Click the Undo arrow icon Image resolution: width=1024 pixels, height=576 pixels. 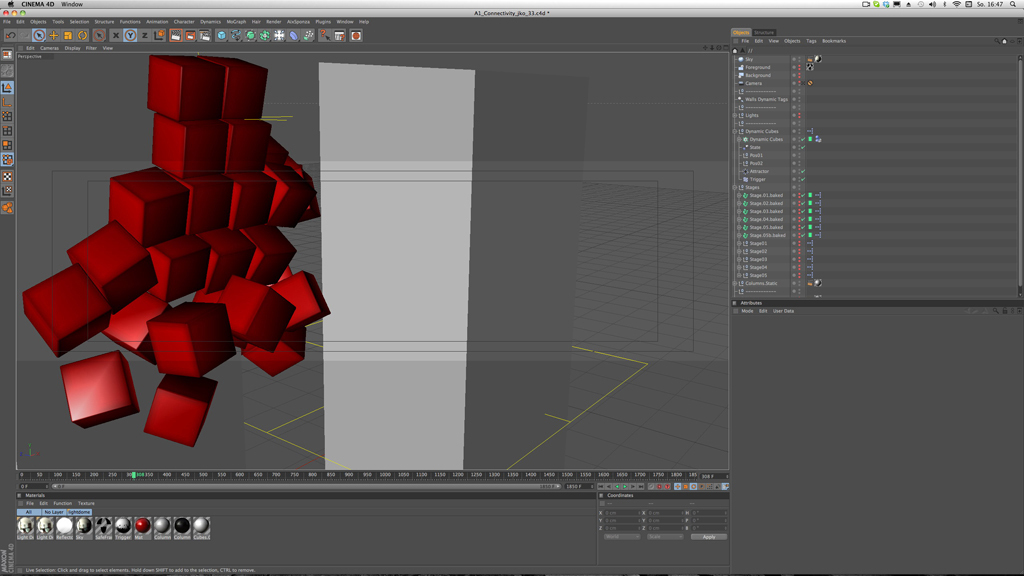click(10, 36)
